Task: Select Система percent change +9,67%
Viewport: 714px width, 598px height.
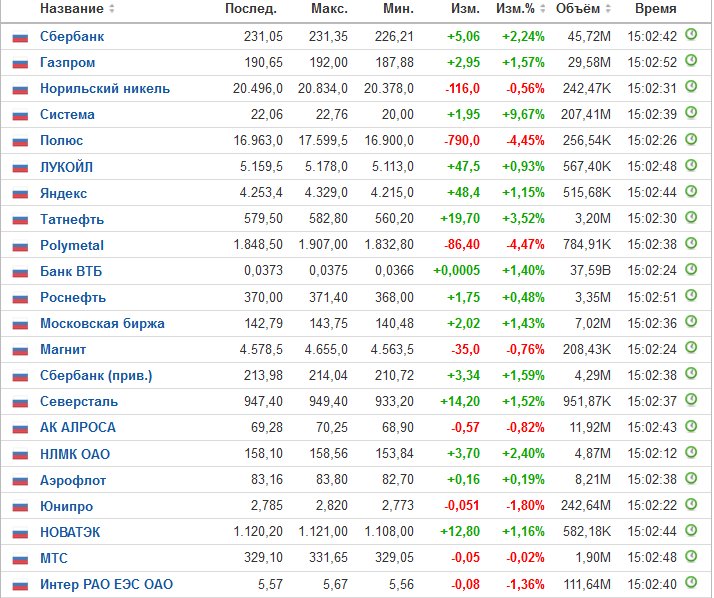Action: pos(523,114)
